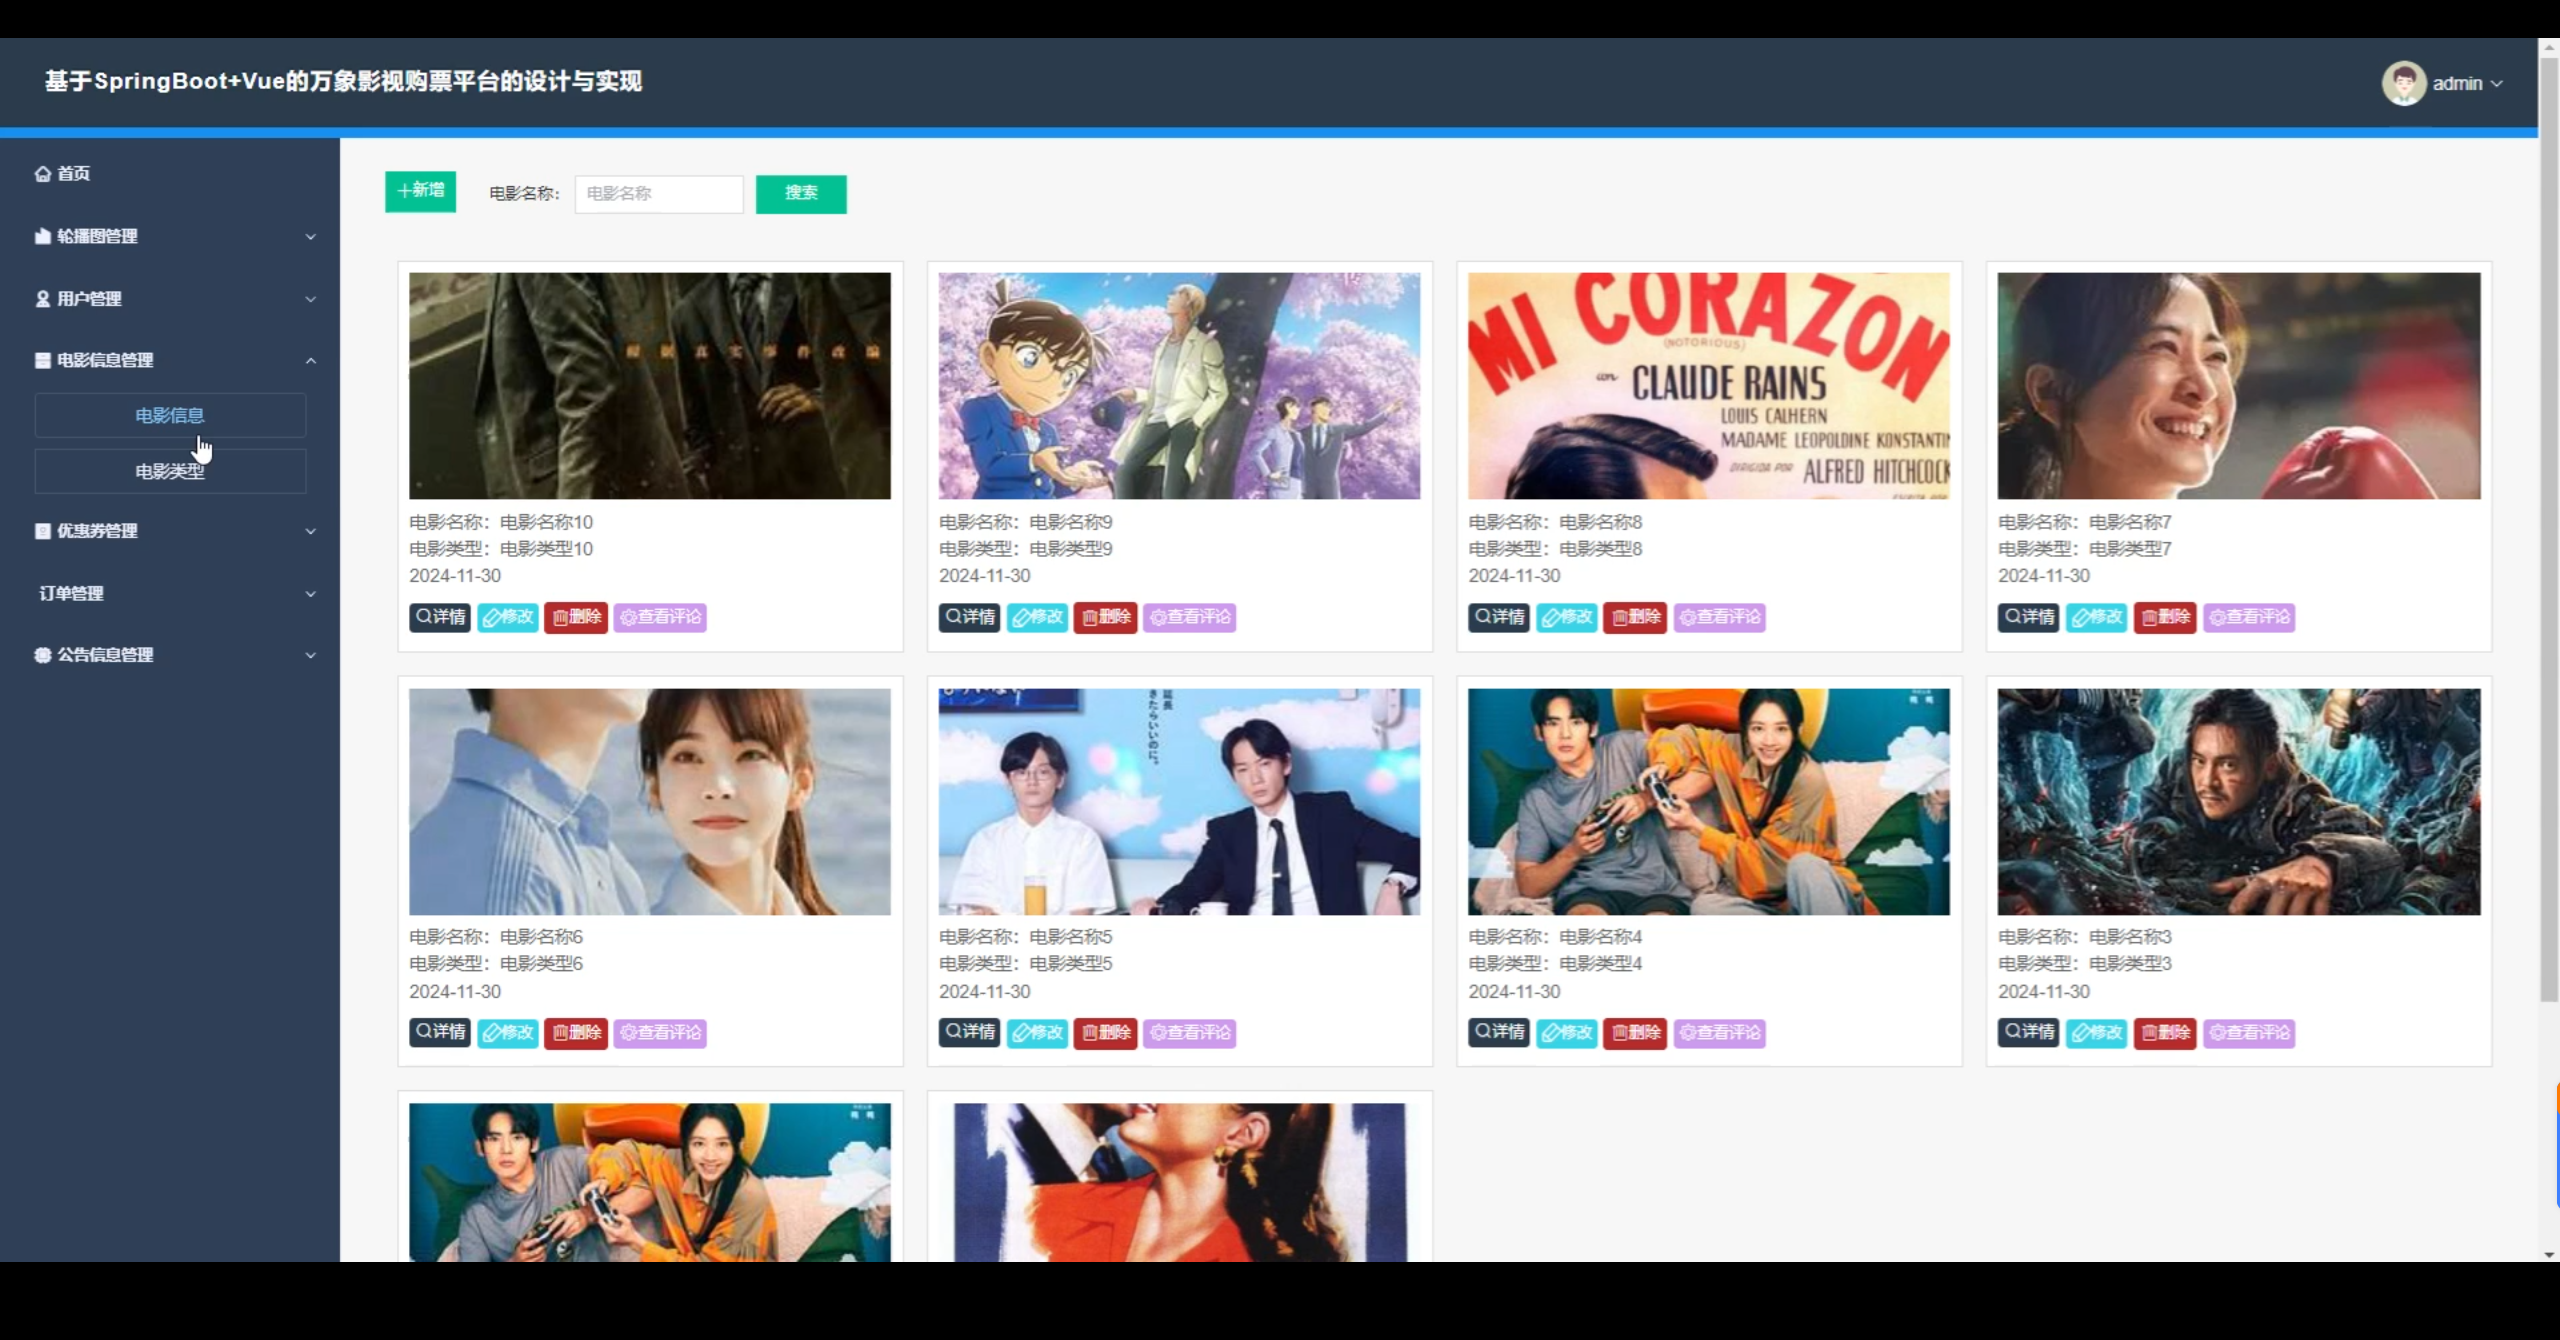Click 详情 for 电影名称10
2560x1340 pixels.
[x=440, y=617]
